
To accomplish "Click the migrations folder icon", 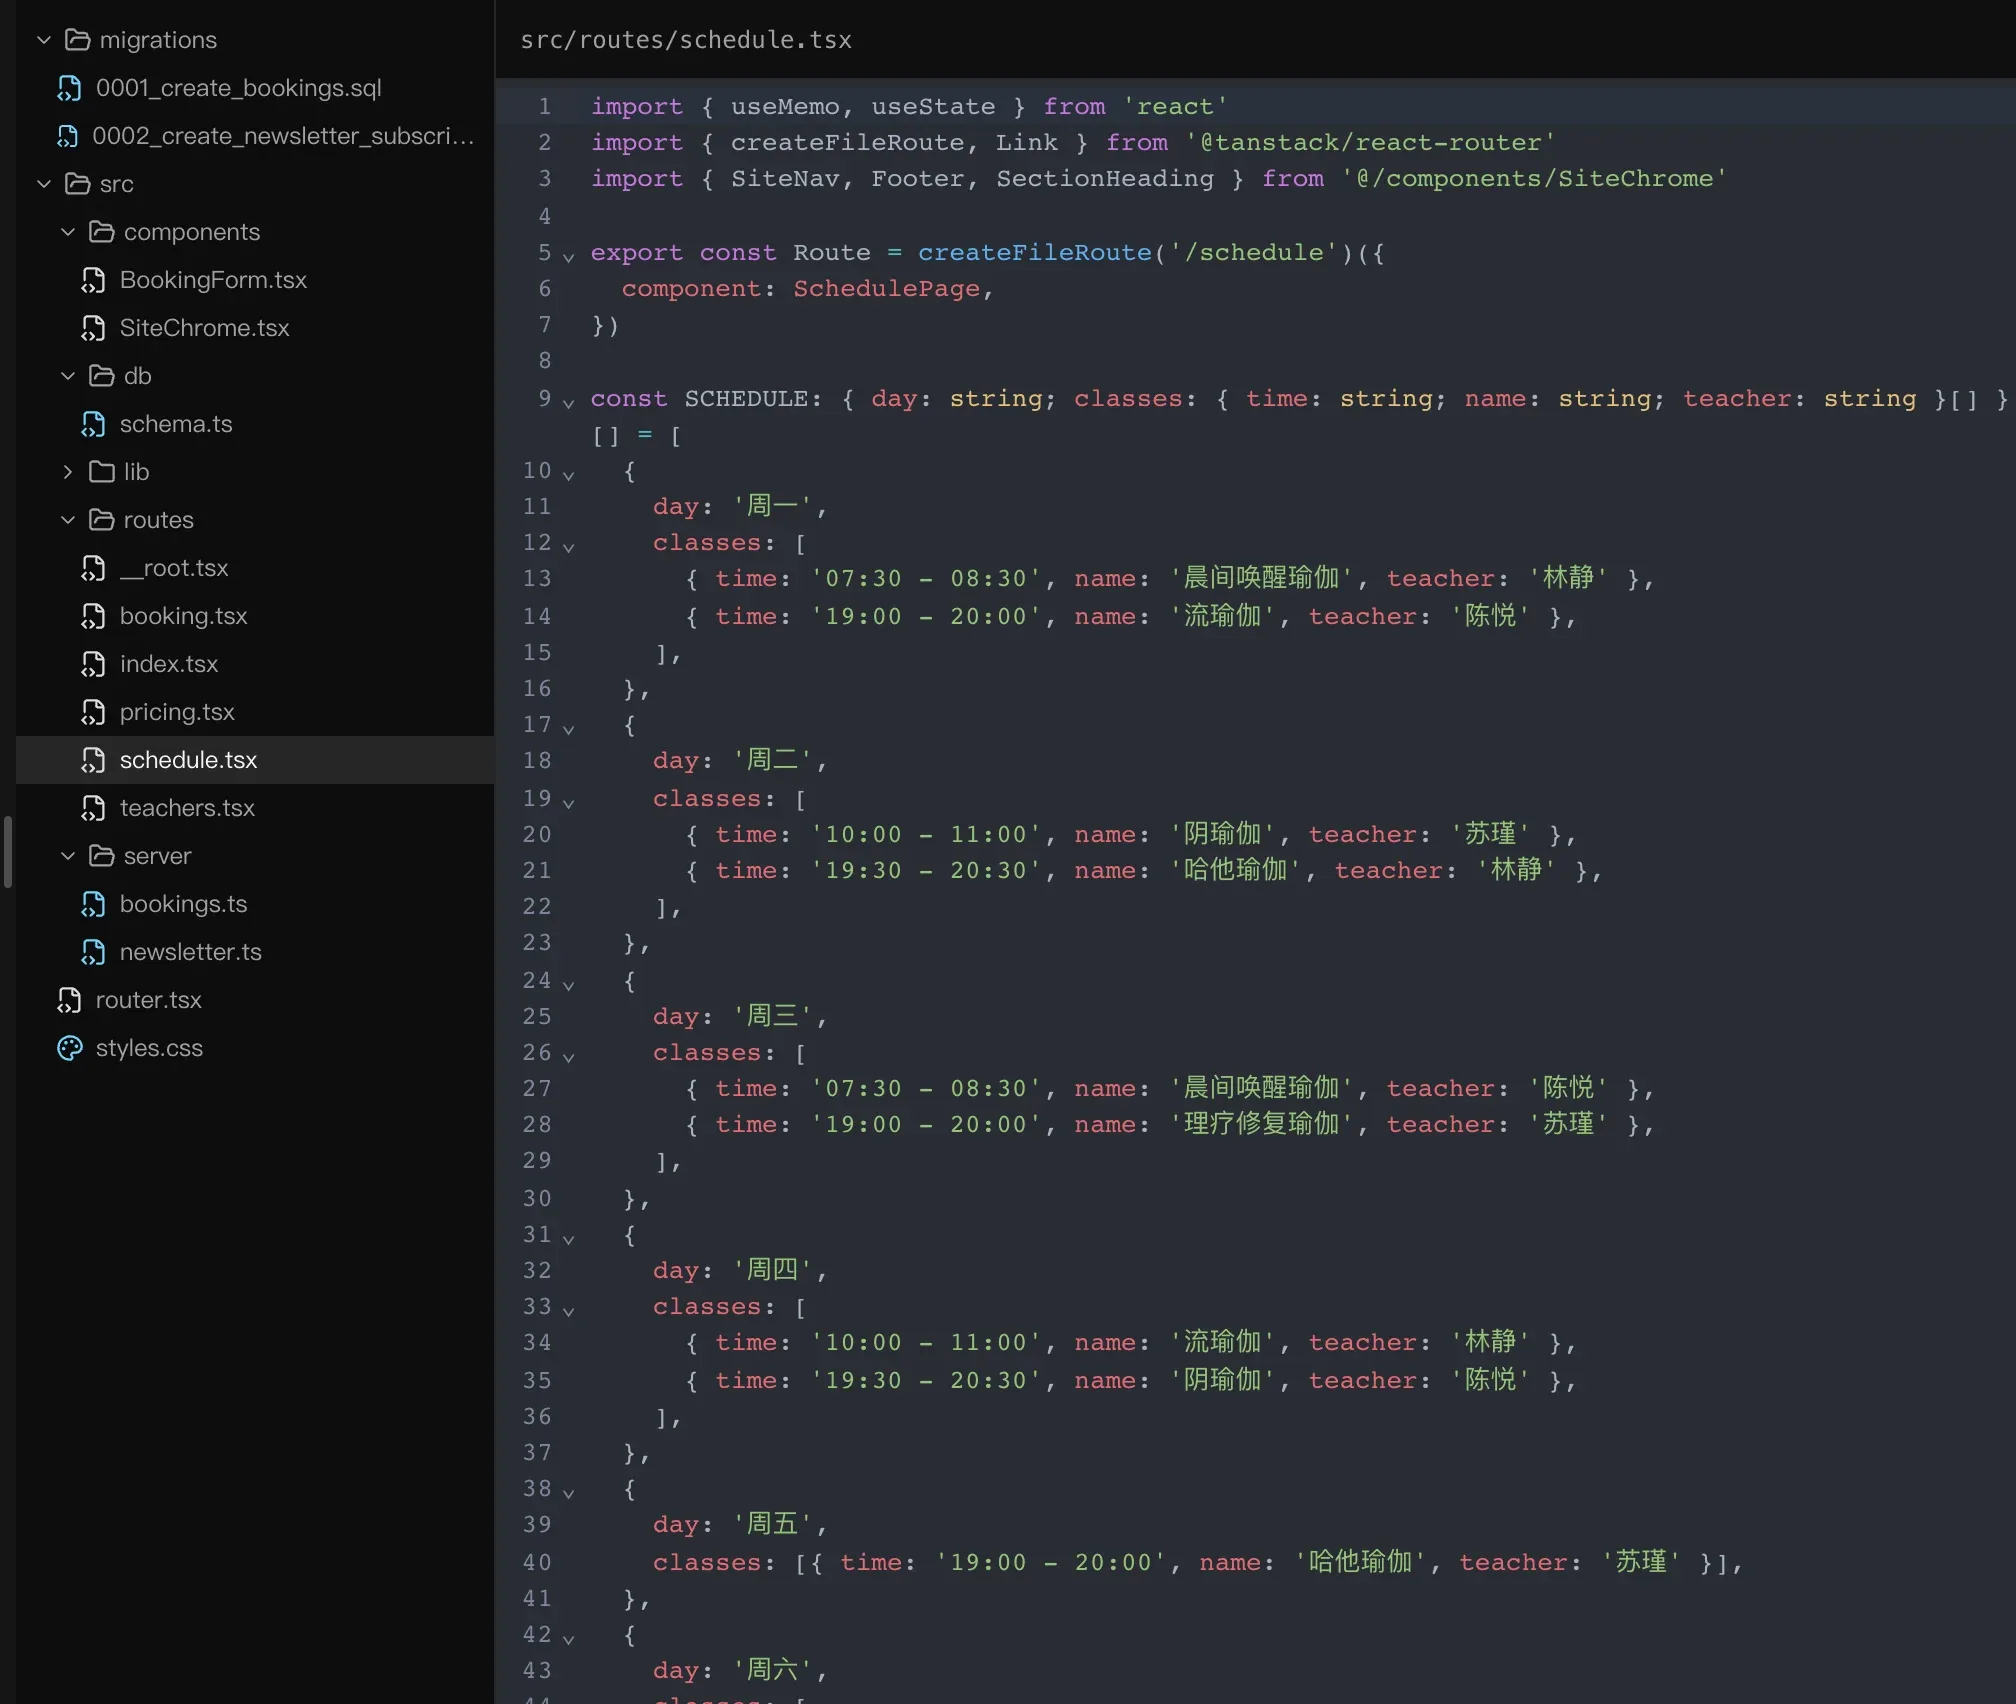I will (78, 40).
